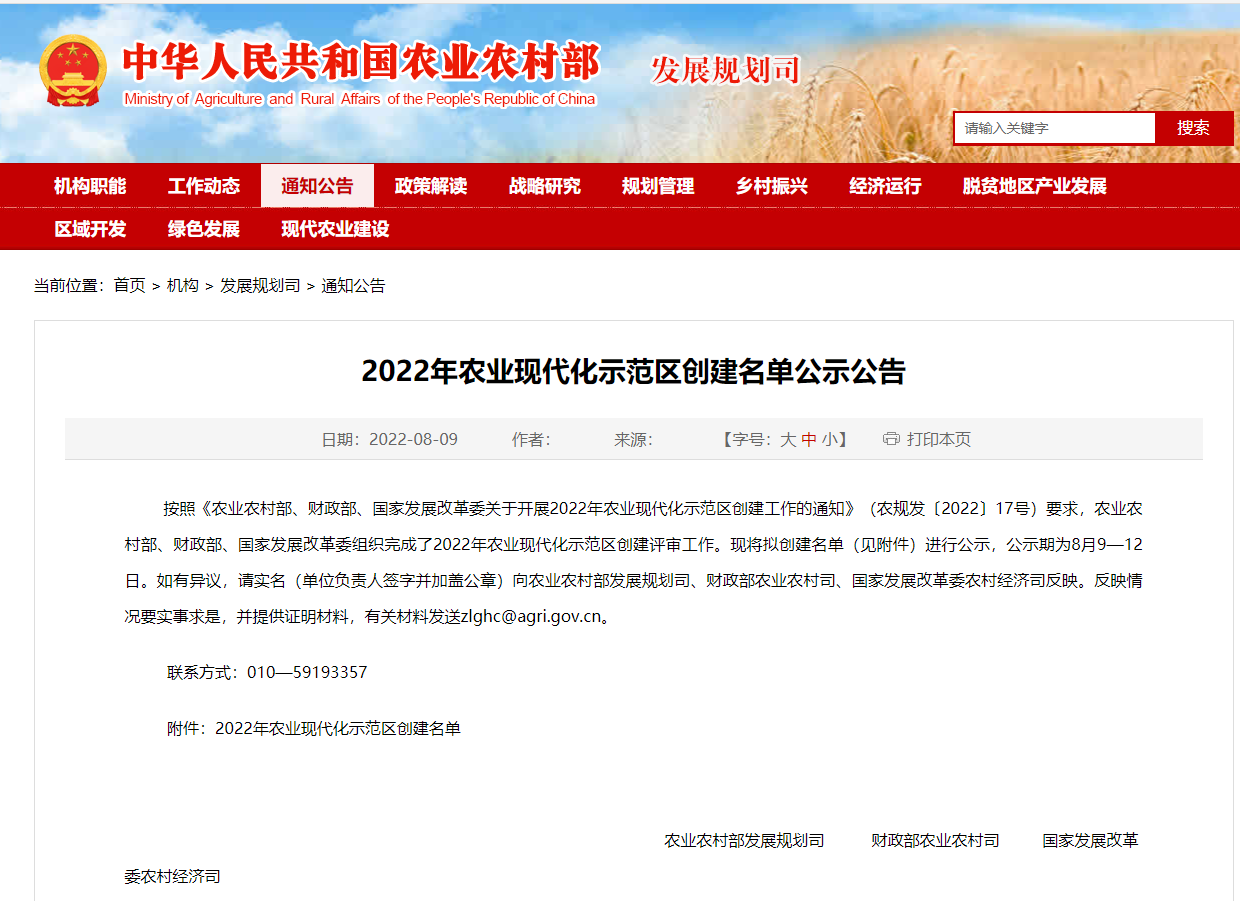Click 首页 in the breadcrumb
Screen dimensions: 1240x901
[x=129, y=286]
